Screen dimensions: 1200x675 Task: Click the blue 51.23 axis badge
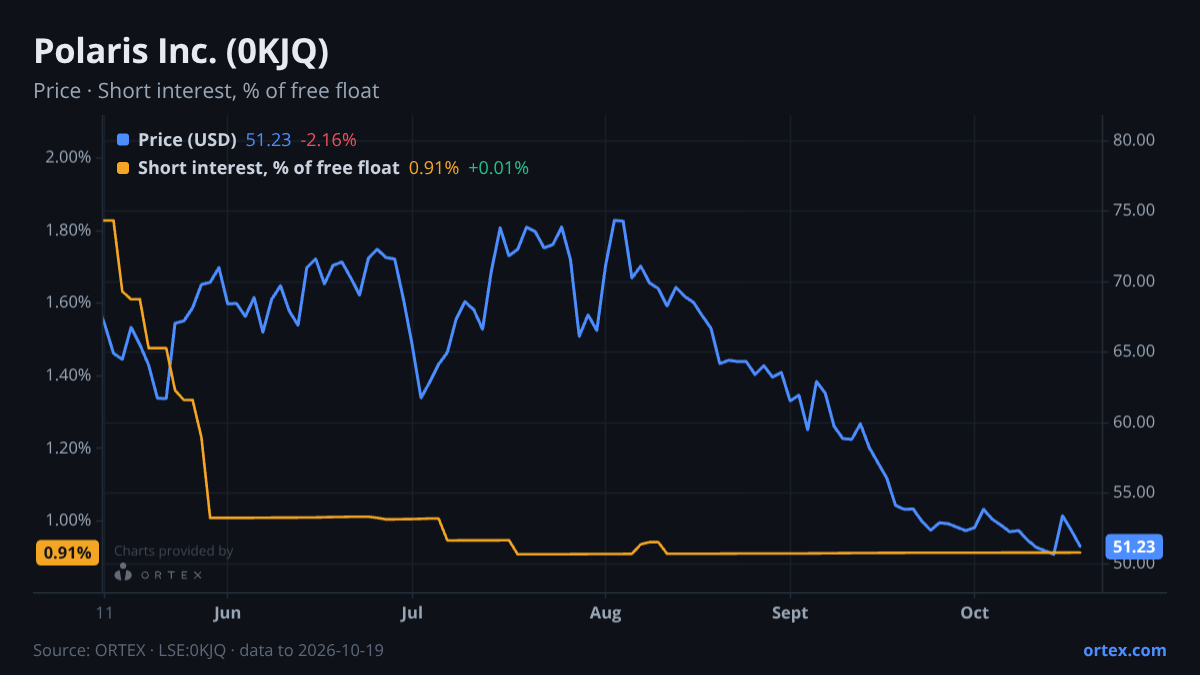[1134, 546]
